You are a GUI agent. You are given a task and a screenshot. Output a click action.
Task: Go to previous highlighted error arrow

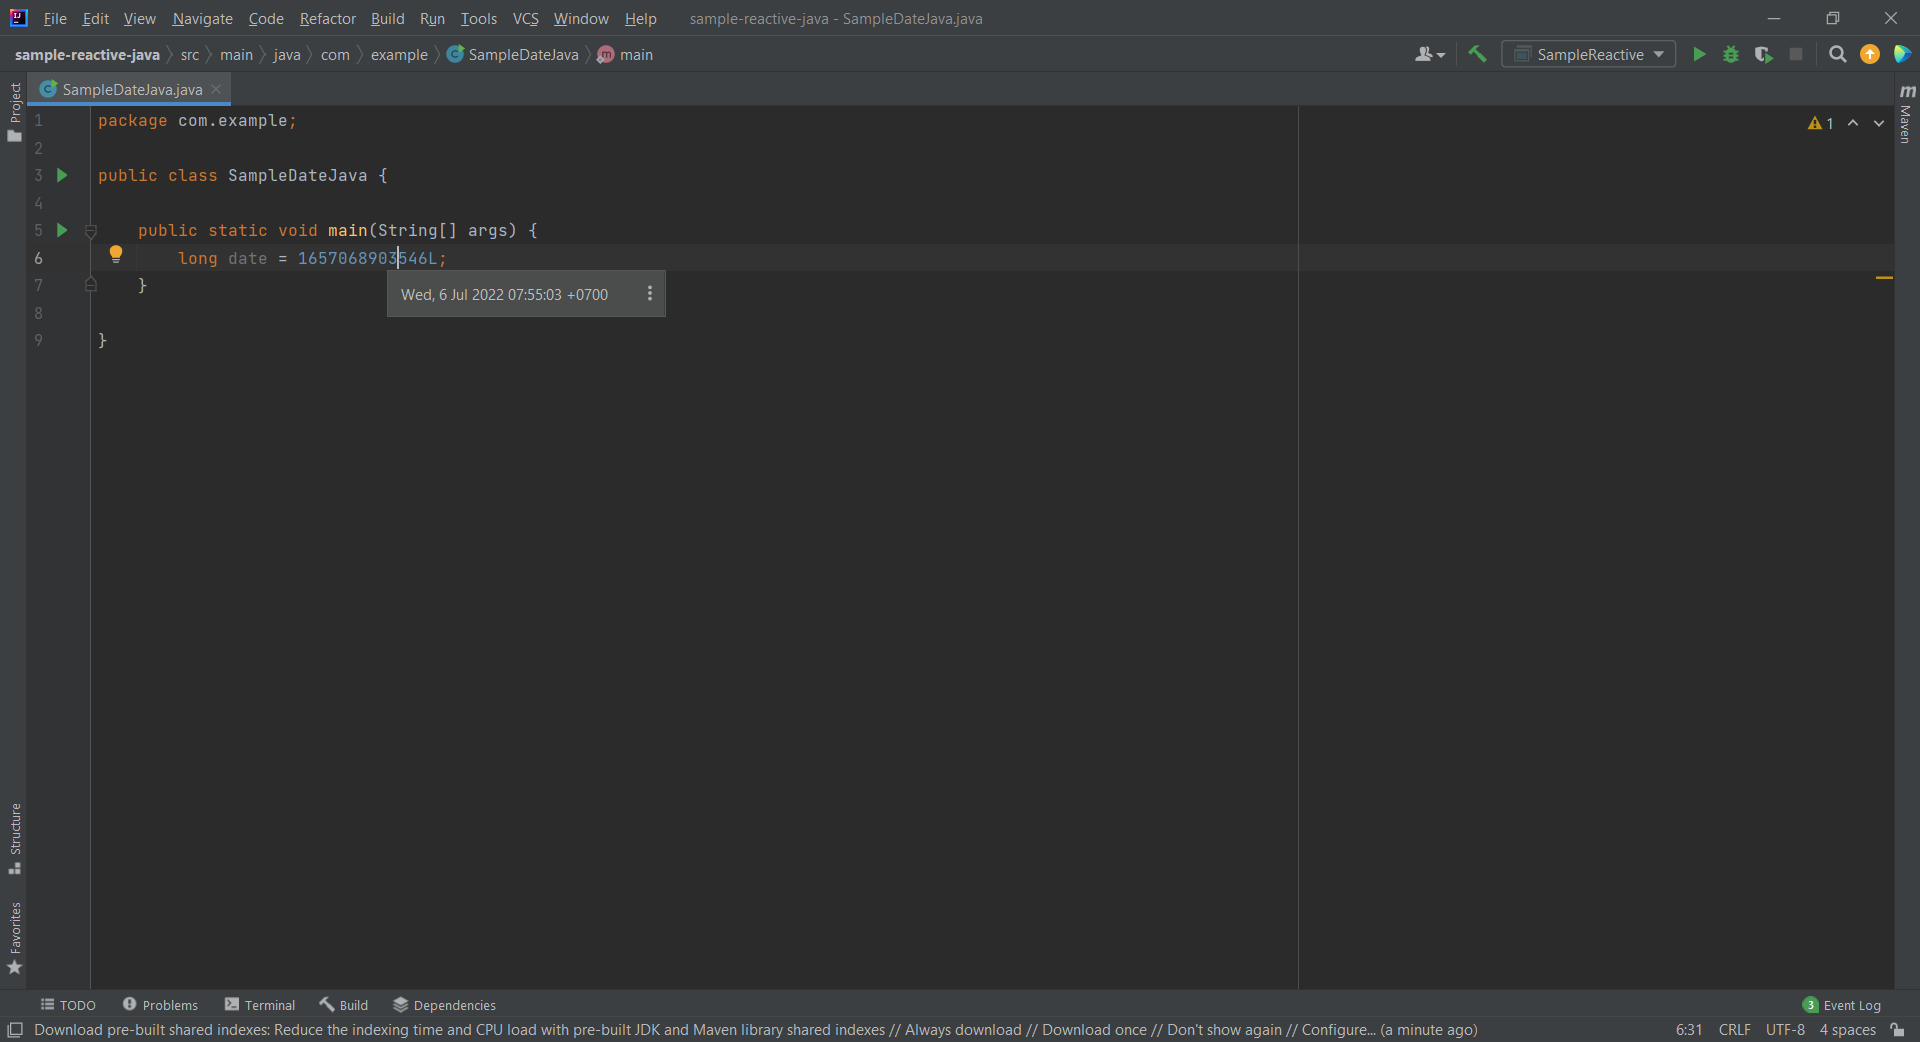[1853, 123]
